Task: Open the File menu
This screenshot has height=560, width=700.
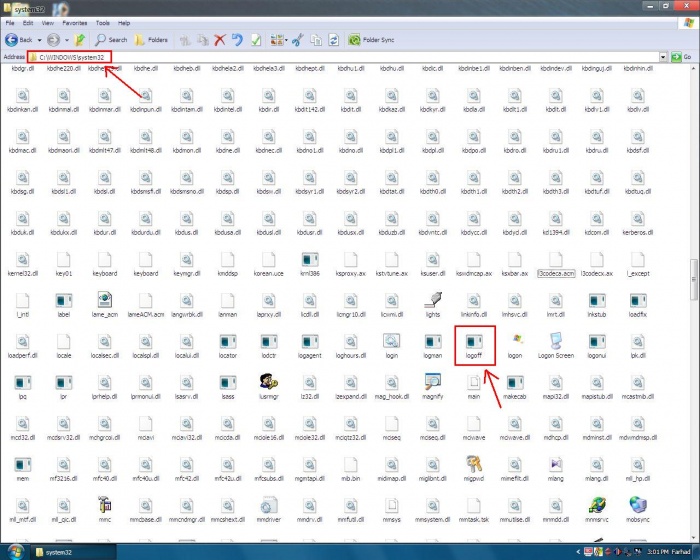Action: click(x=10, y=23)
